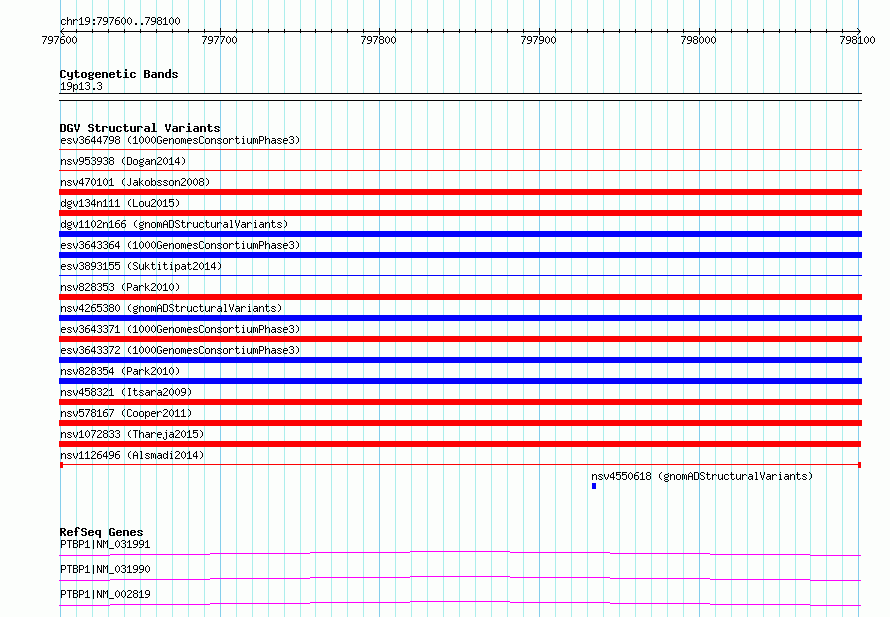Open variant esv3643364 (1000GenomesConsortiumPhase3) label

[x=180, y=245]
